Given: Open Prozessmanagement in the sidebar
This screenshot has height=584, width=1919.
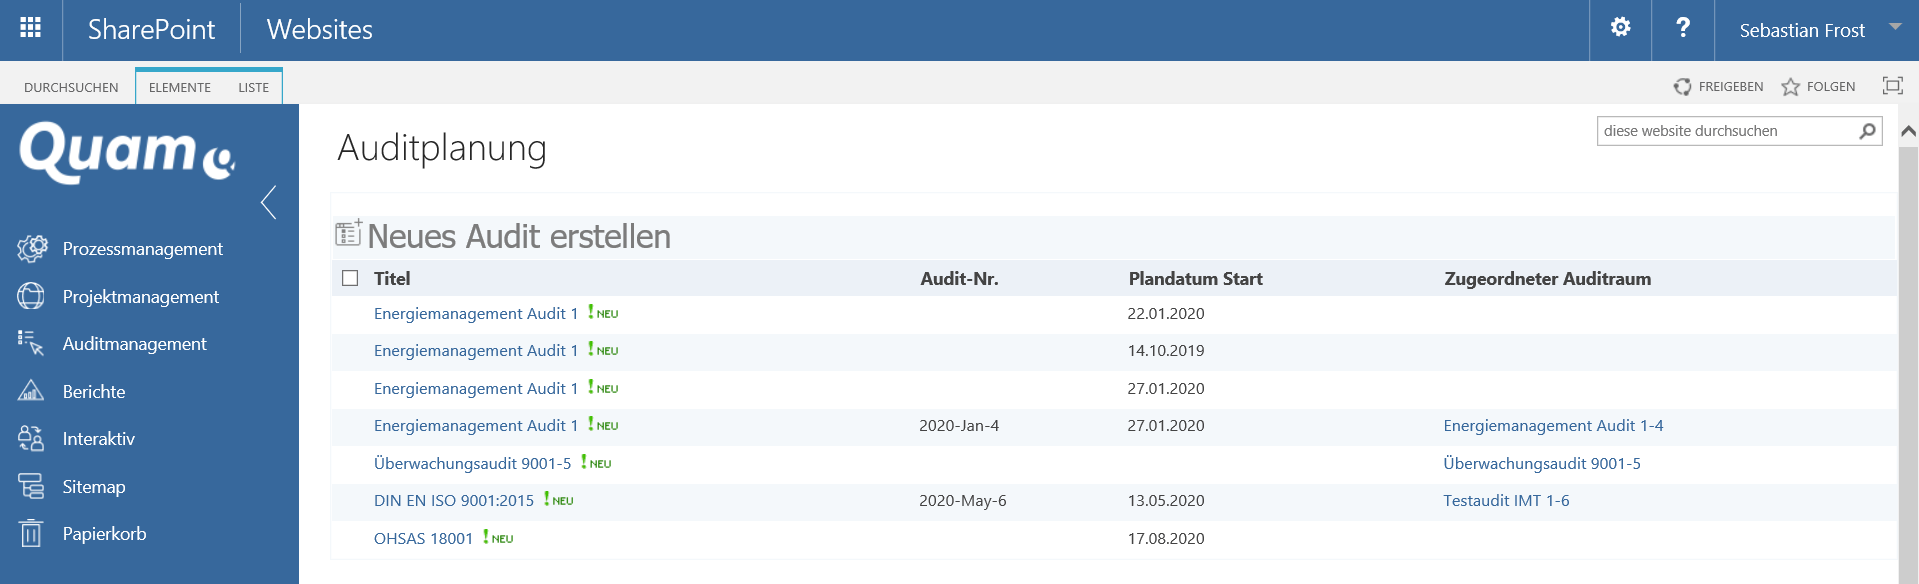Looking at the screenshot, I should (142, 249).
